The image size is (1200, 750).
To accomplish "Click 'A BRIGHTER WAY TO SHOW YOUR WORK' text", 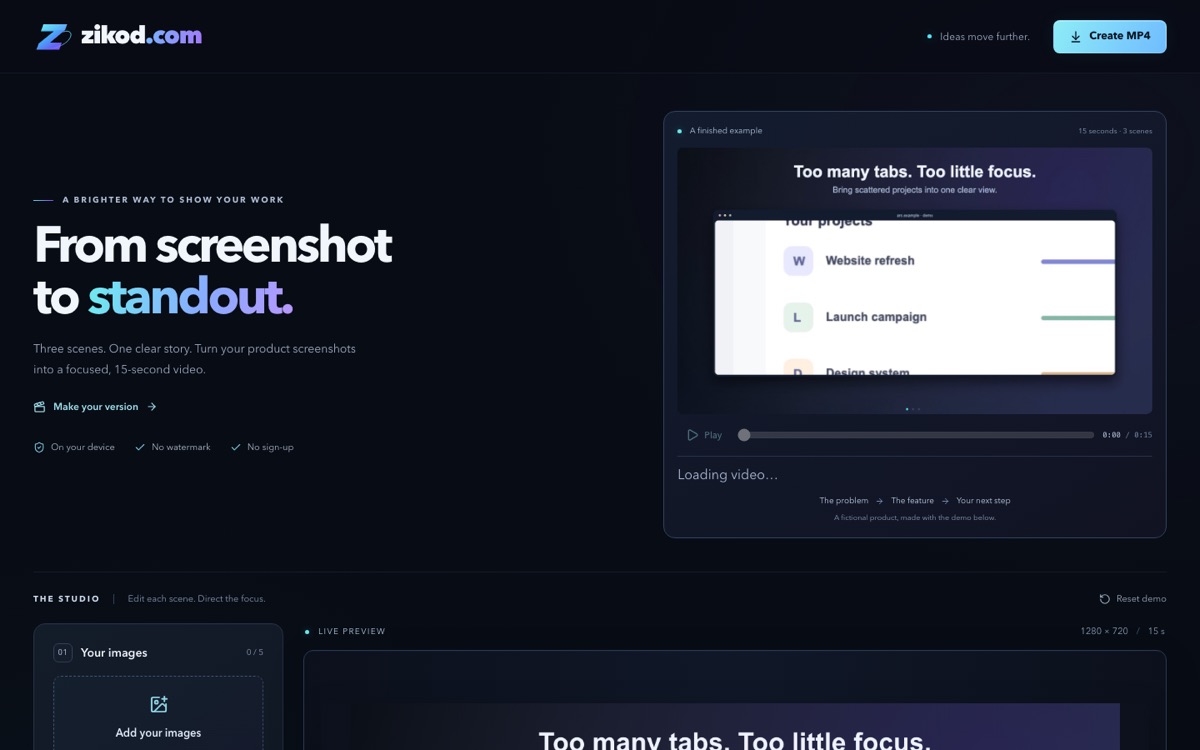I will coord(173,200).
